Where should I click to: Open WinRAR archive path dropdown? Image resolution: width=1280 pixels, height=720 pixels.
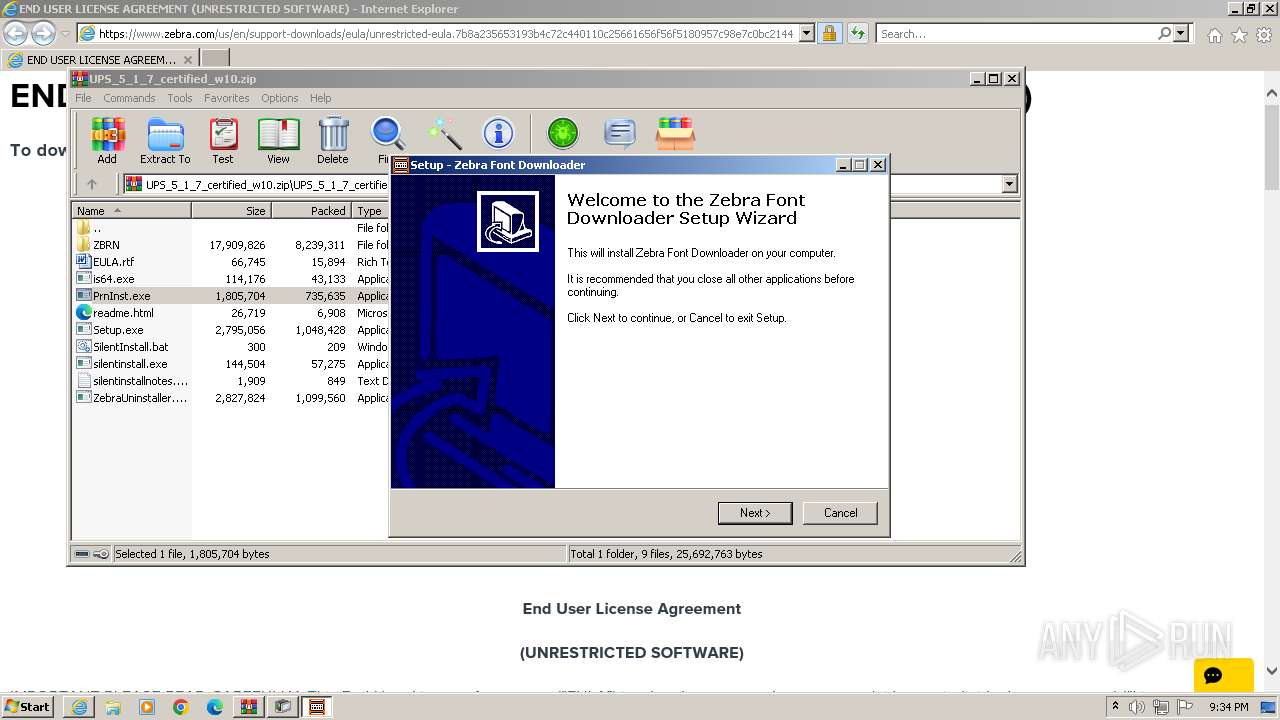pos(1009,184)
